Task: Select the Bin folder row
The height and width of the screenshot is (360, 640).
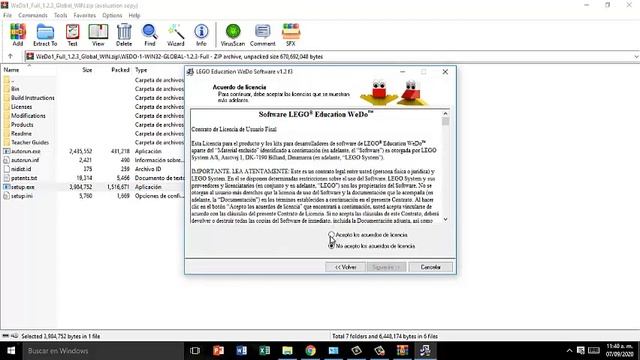Action: (x=93, y=89)
